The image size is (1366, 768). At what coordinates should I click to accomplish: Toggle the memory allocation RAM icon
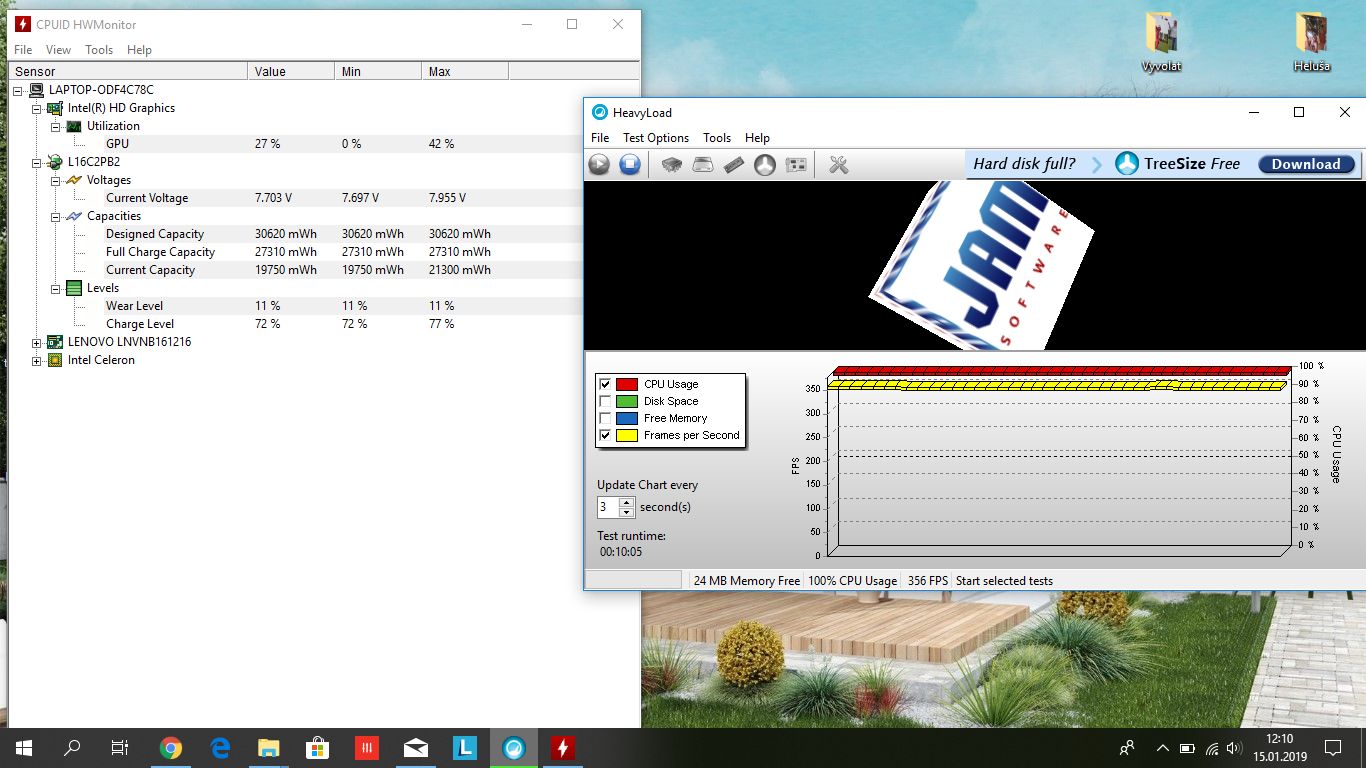coord(734,165)
